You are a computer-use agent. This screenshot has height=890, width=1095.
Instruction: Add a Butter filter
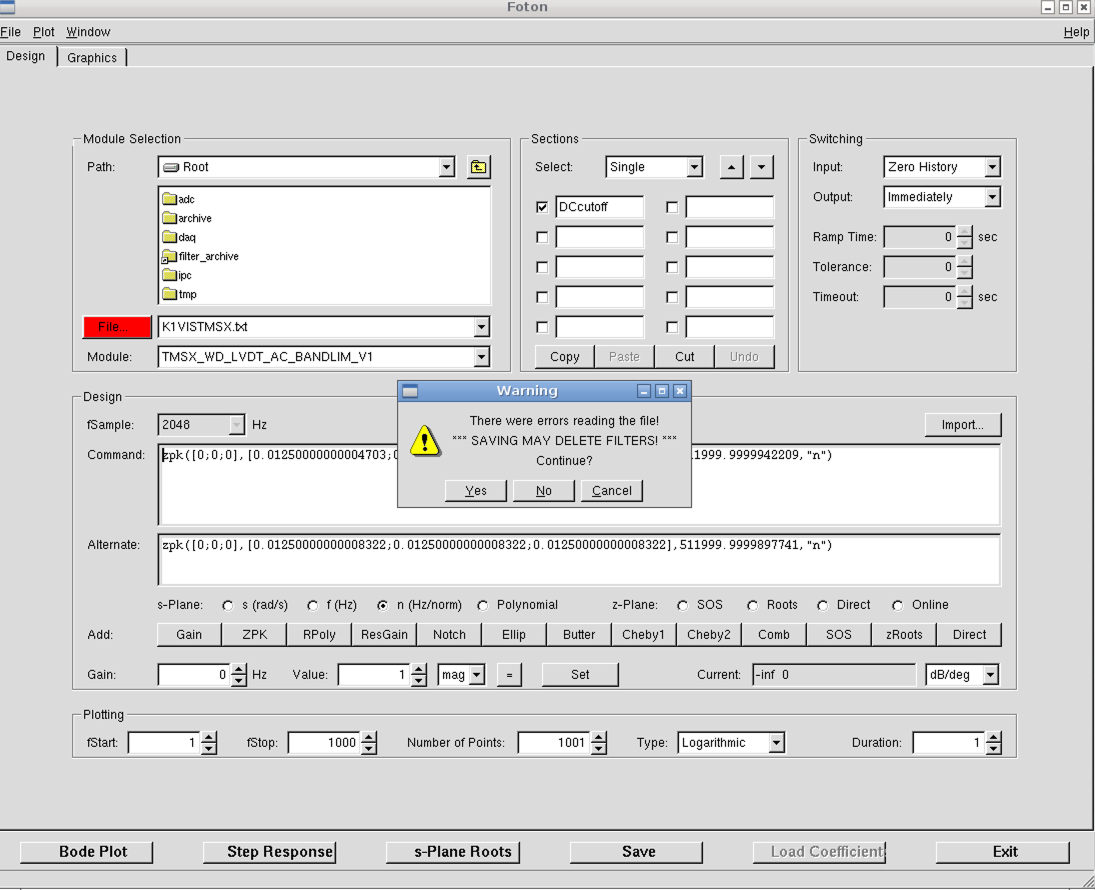(x=579, y=634)
